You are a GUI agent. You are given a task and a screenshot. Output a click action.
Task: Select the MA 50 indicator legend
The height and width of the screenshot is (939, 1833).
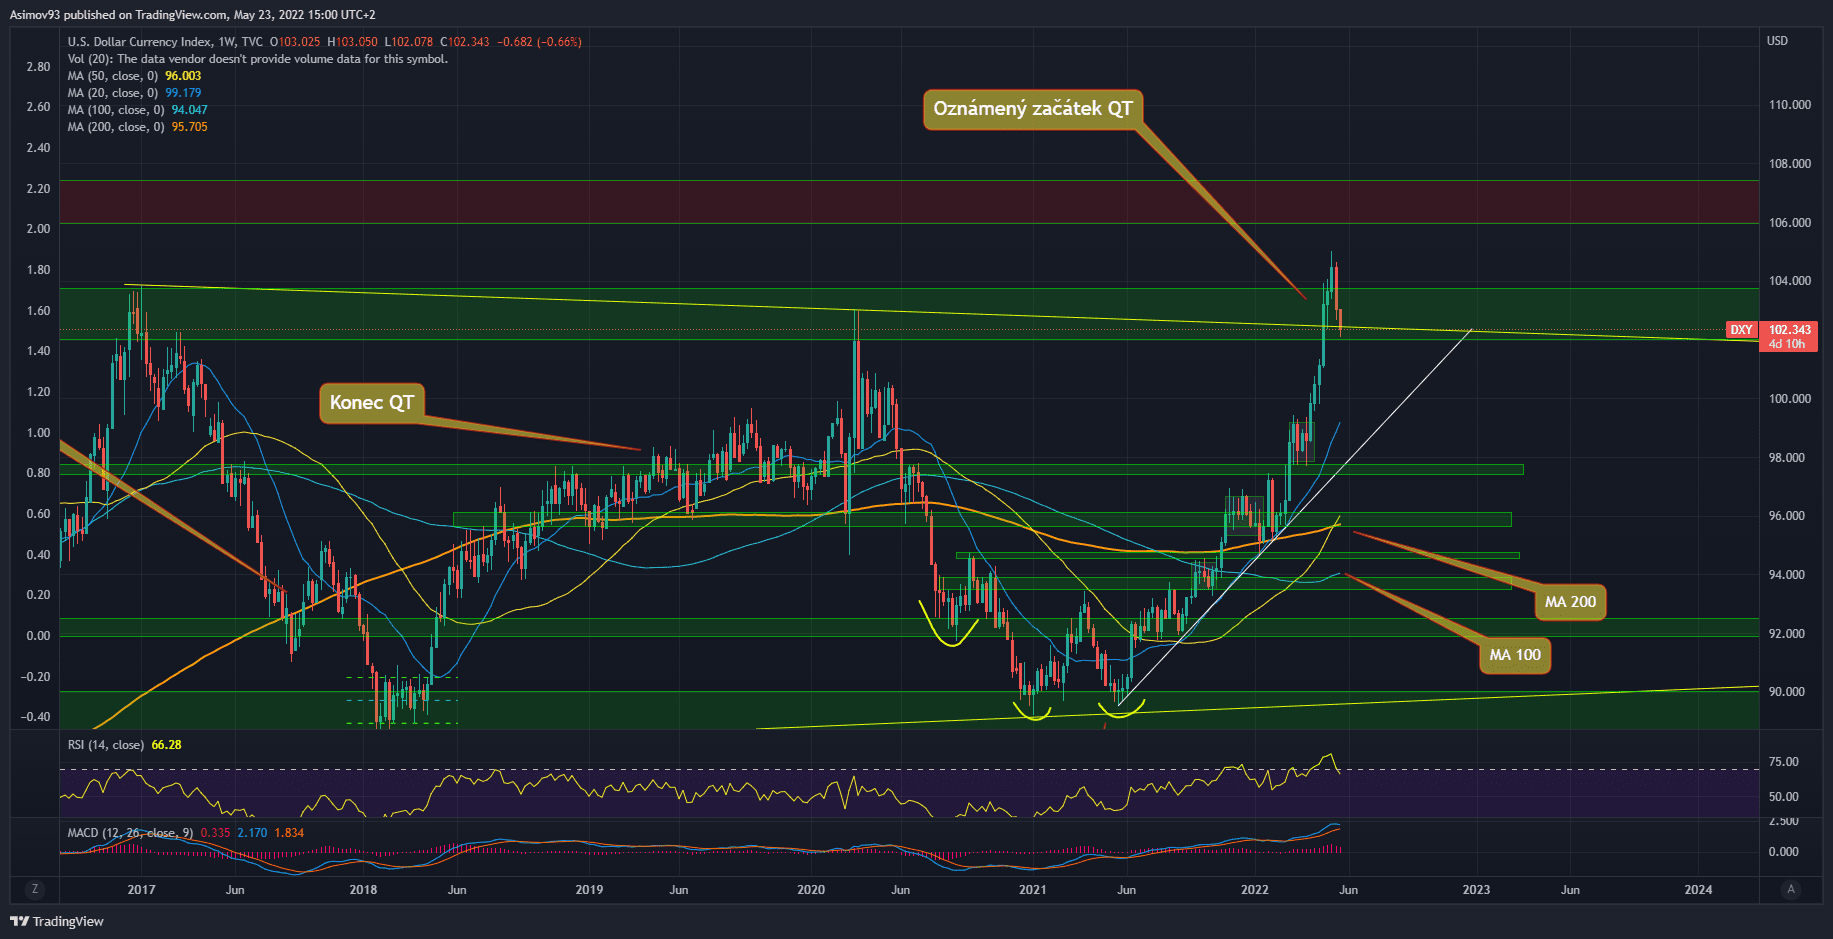point(112,76)
